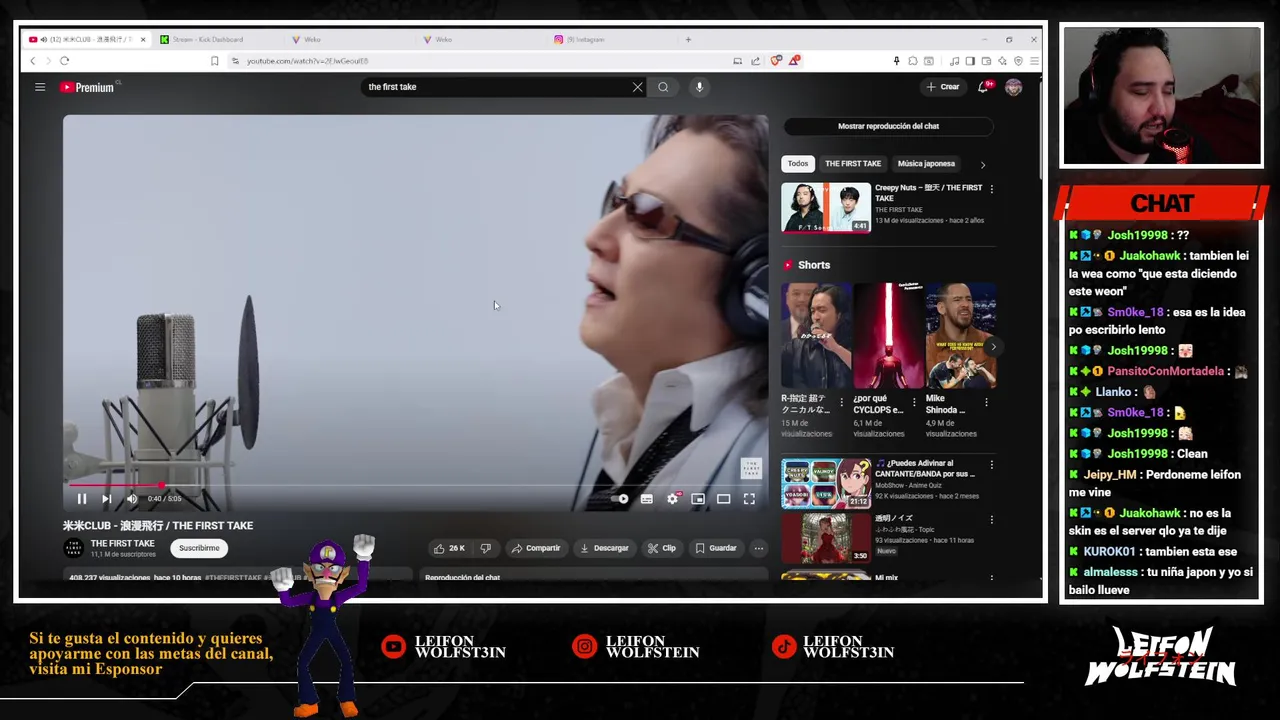Toggle subtitles in the player

646,499
